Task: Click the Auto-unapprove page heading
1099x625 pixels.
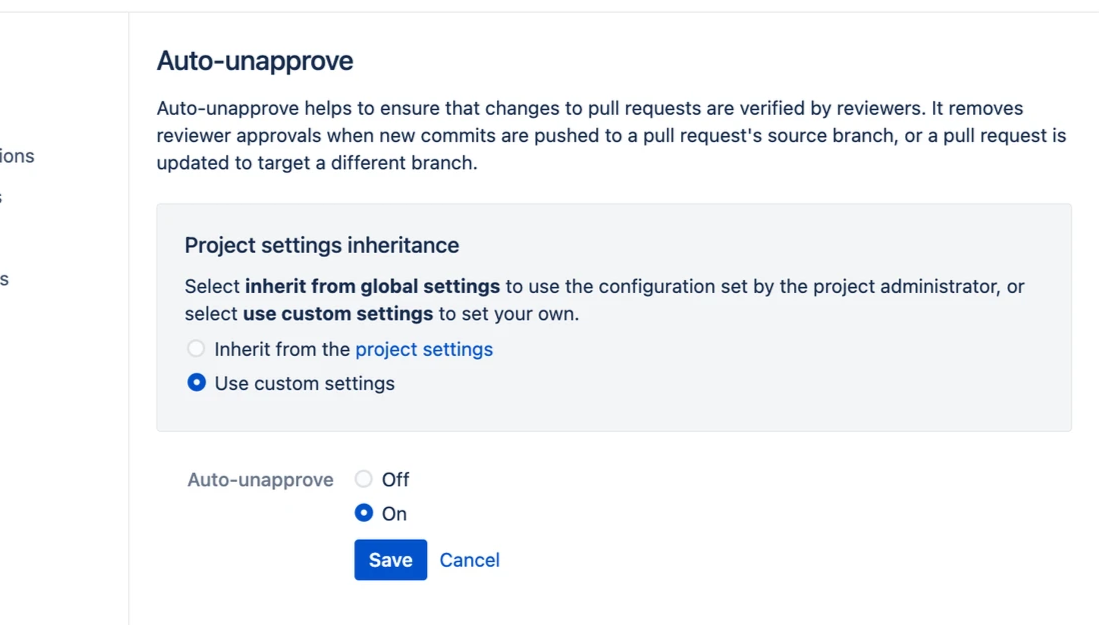Action: click(x=255, y=61)
